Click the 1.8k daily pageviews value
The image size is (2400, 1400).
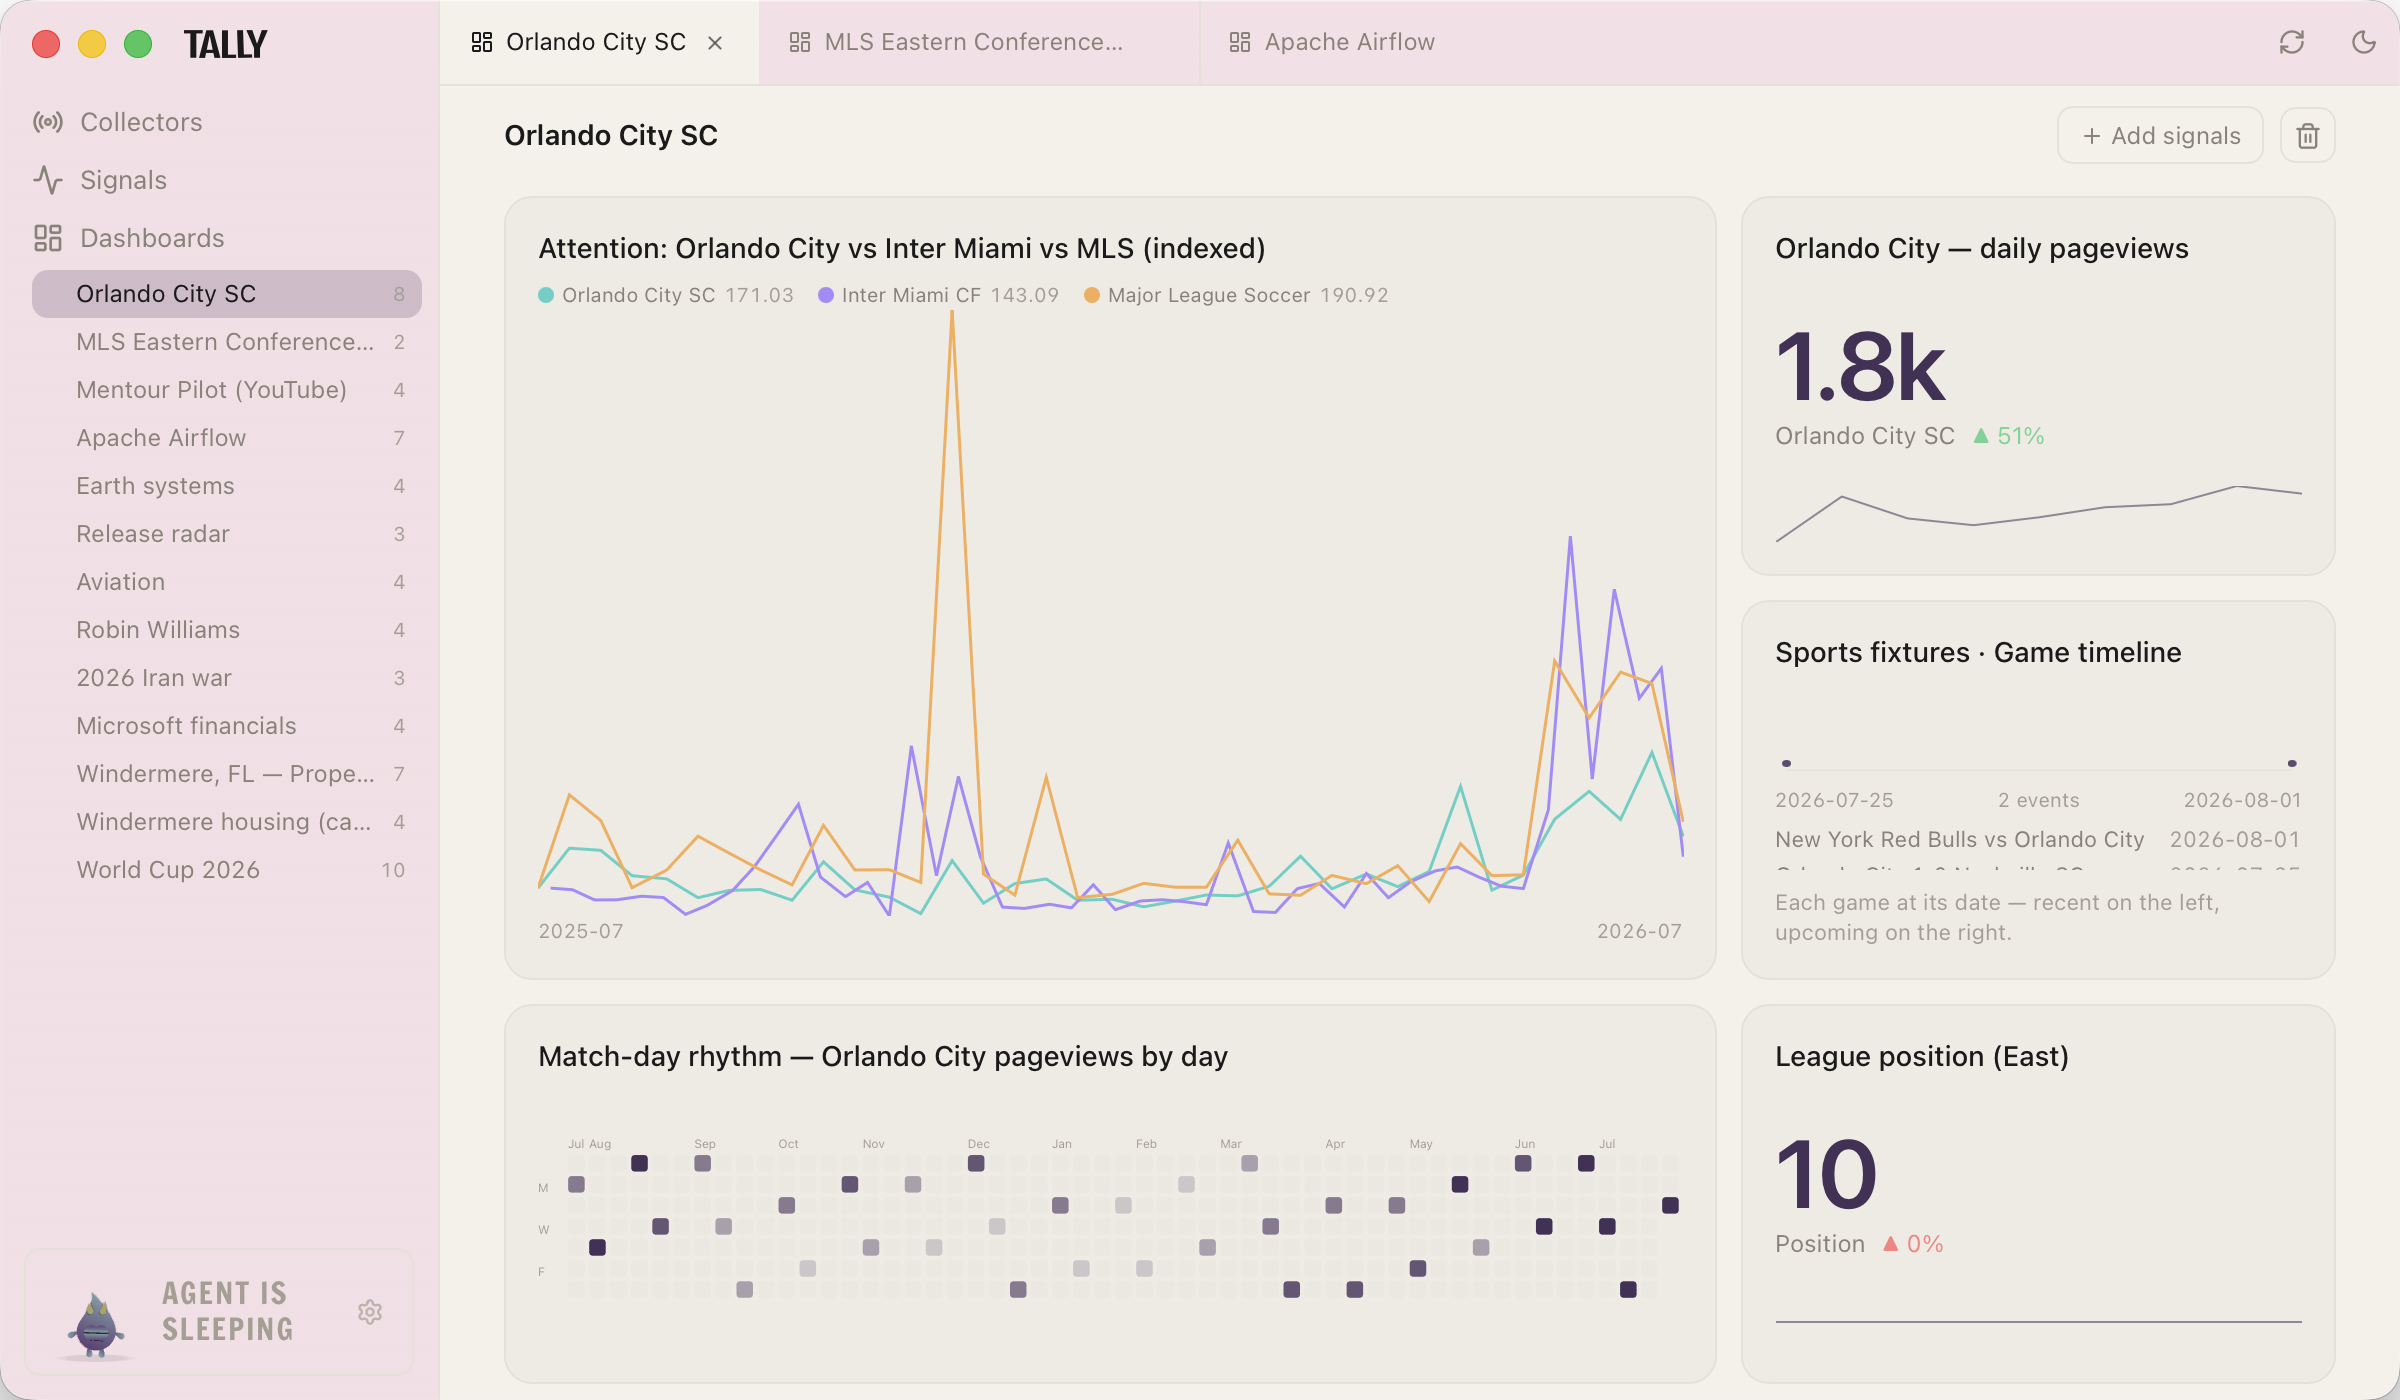[x=1861, y=368]
